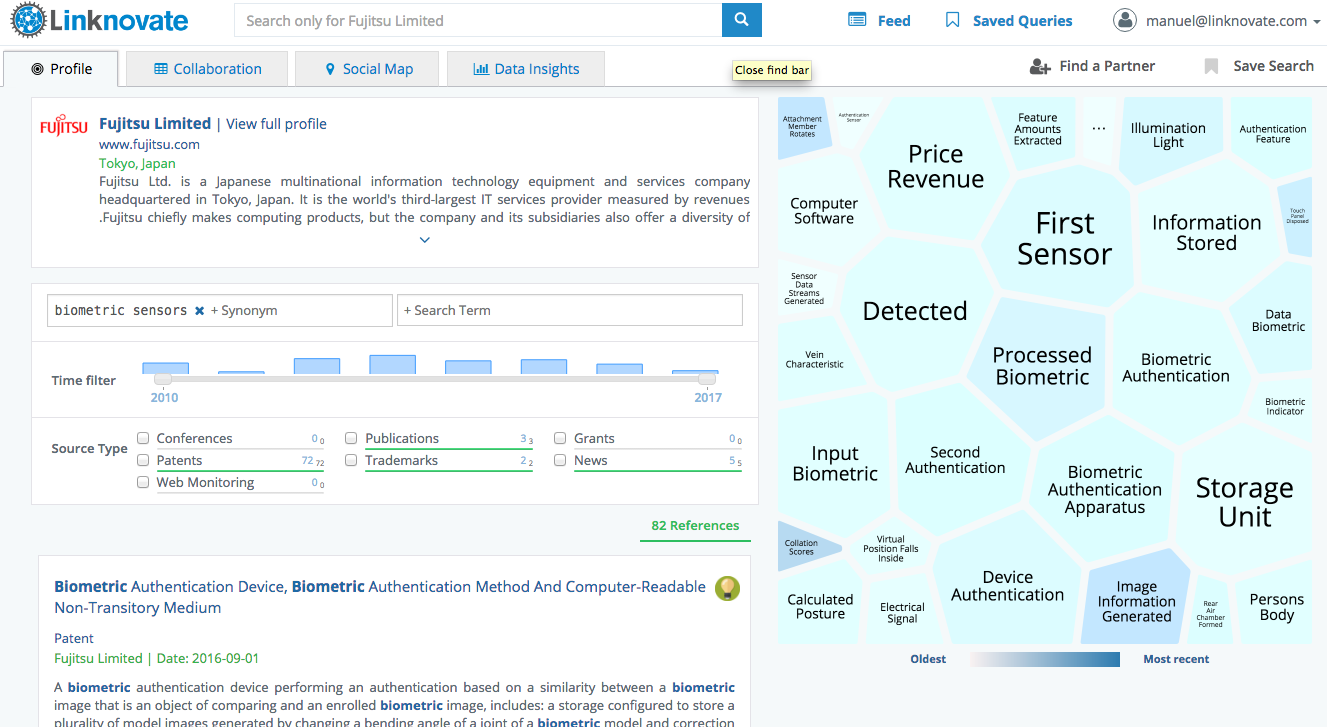1327x727 pixels.
Task: Expand the ellipsis treemap cell
Action: [x=1099, y=129]
